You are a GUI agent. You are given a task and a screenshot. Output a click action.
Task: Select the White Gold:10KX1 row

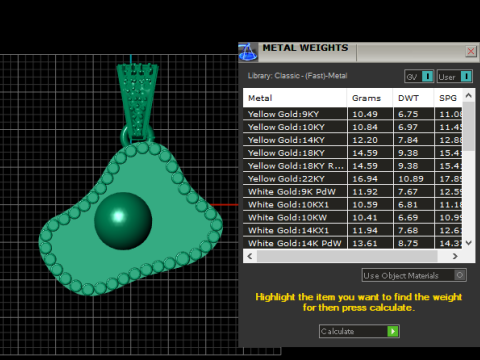tap(353, 204)
